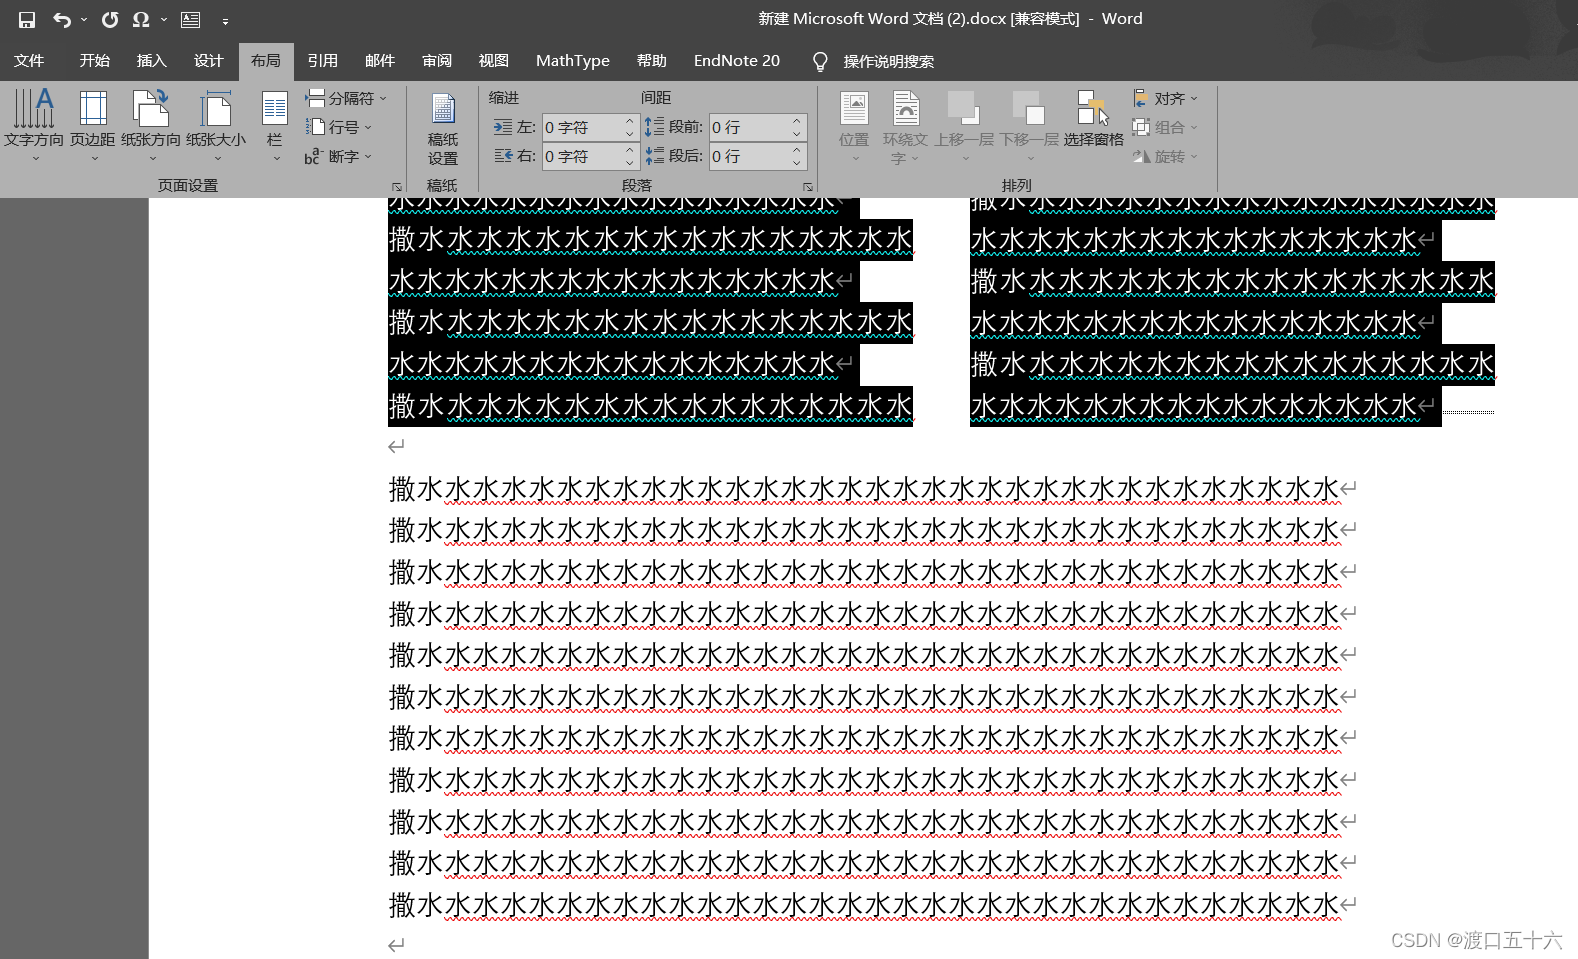Open the EndNote 20 tab

(736, 61)
